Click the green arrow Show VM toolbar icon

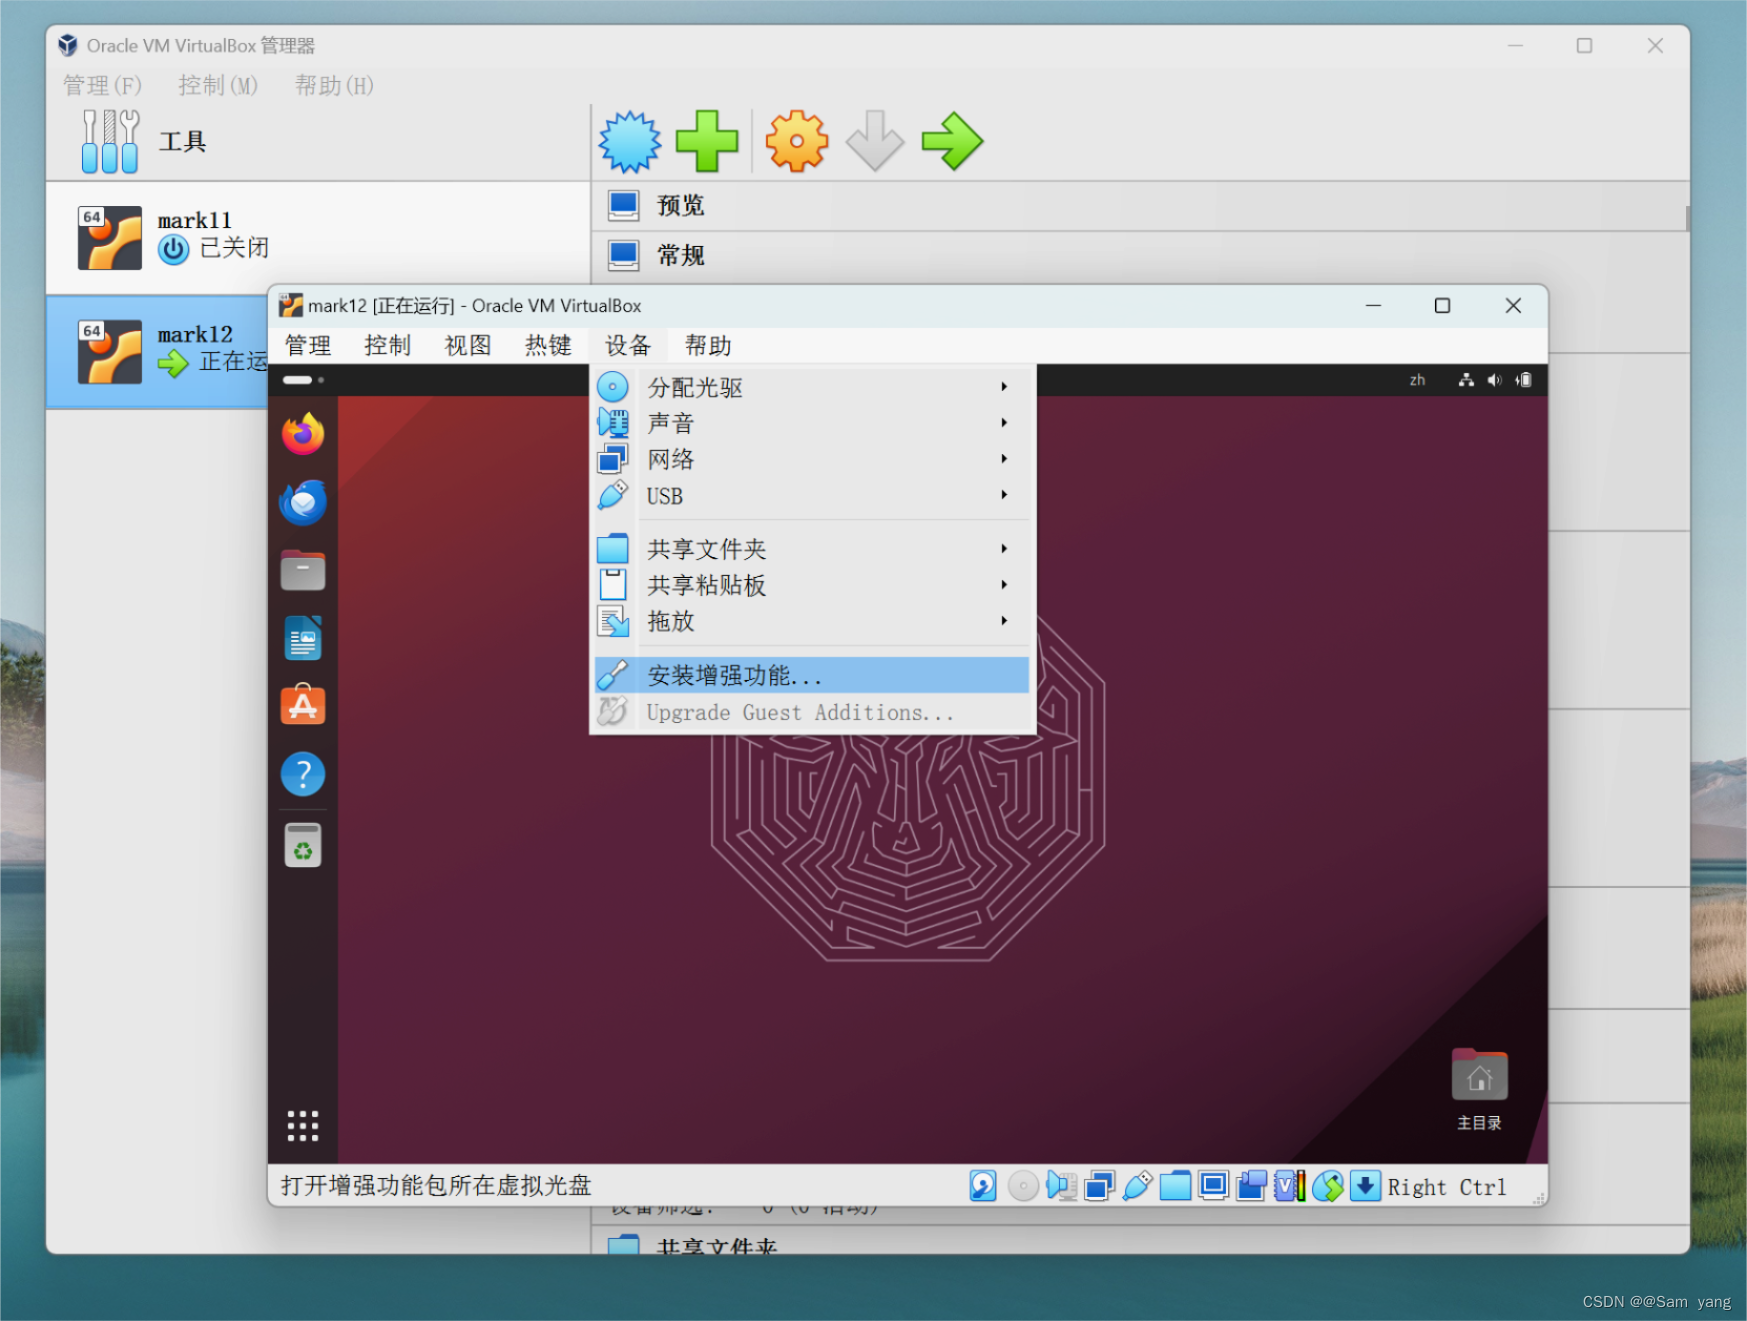952,141
